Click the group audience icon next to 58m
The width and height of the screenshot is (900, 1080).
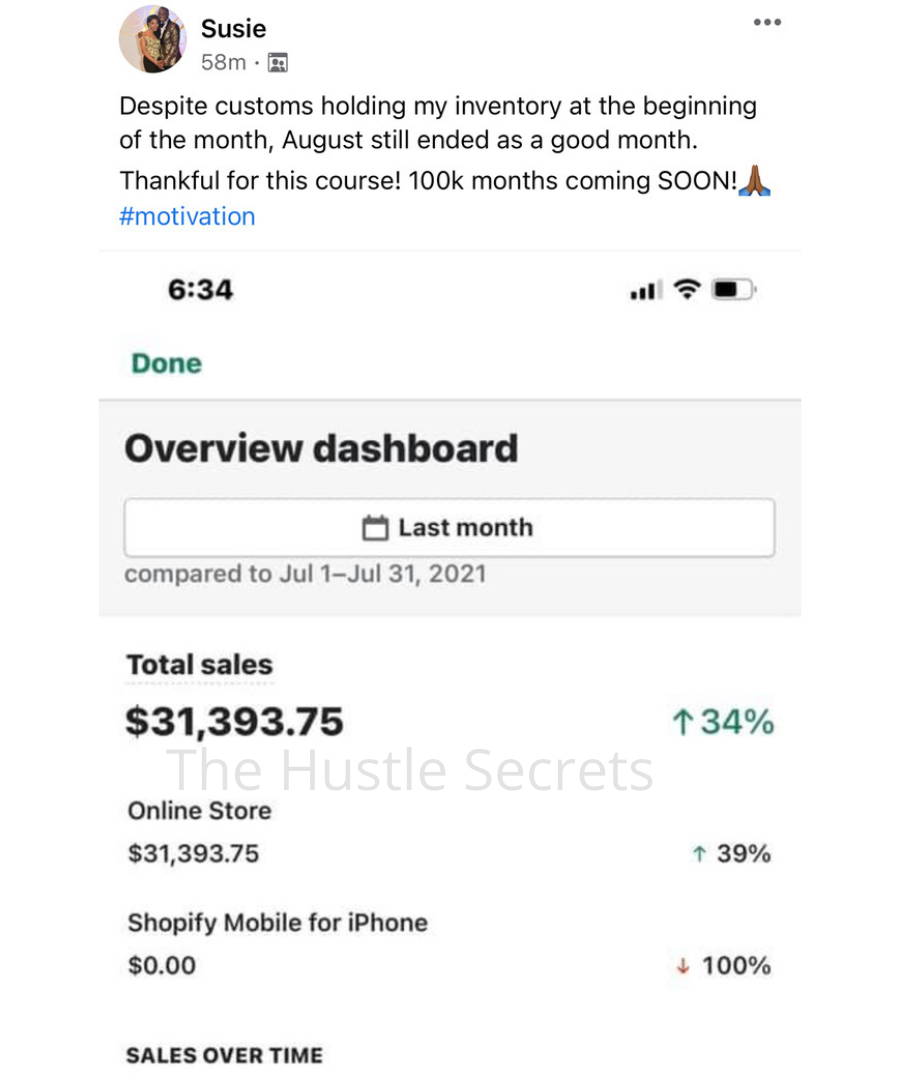tap(278, 63)
